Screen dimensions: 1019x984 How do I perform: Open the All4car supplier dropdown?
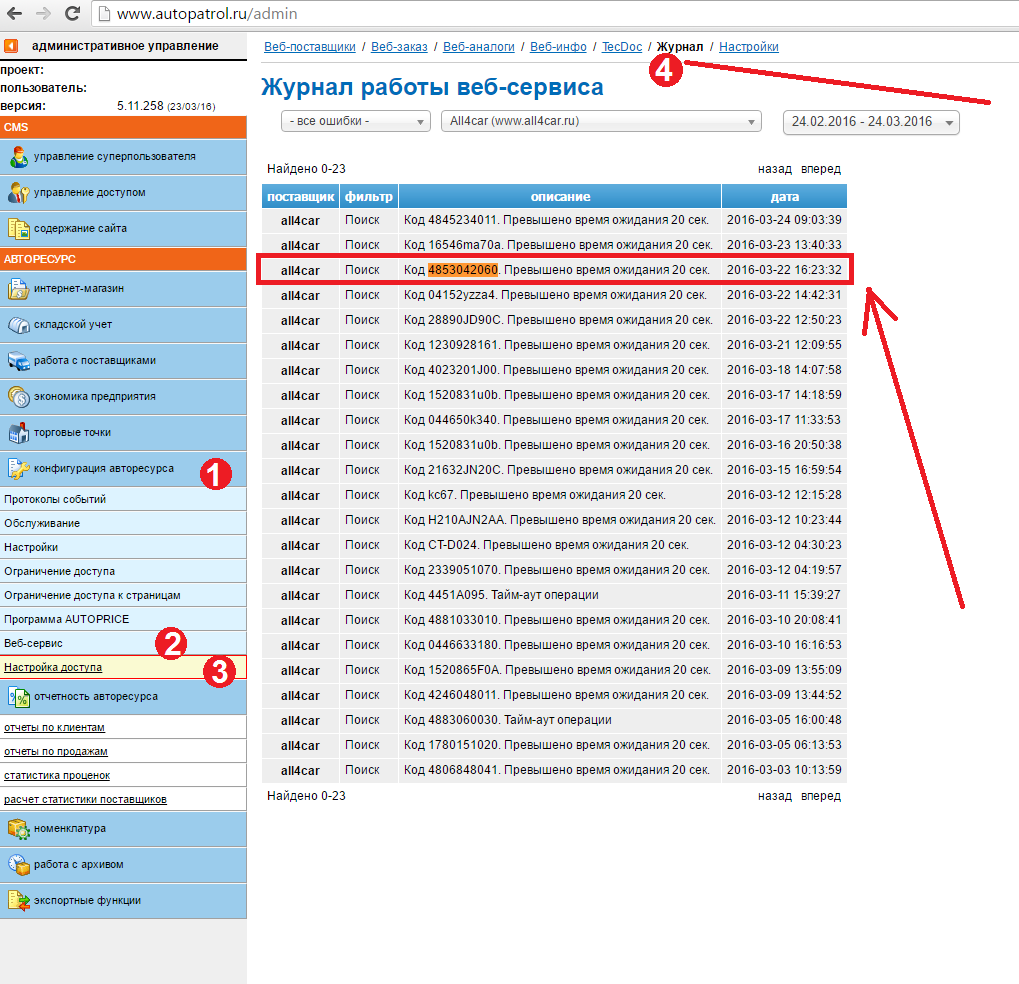point(601,122)
